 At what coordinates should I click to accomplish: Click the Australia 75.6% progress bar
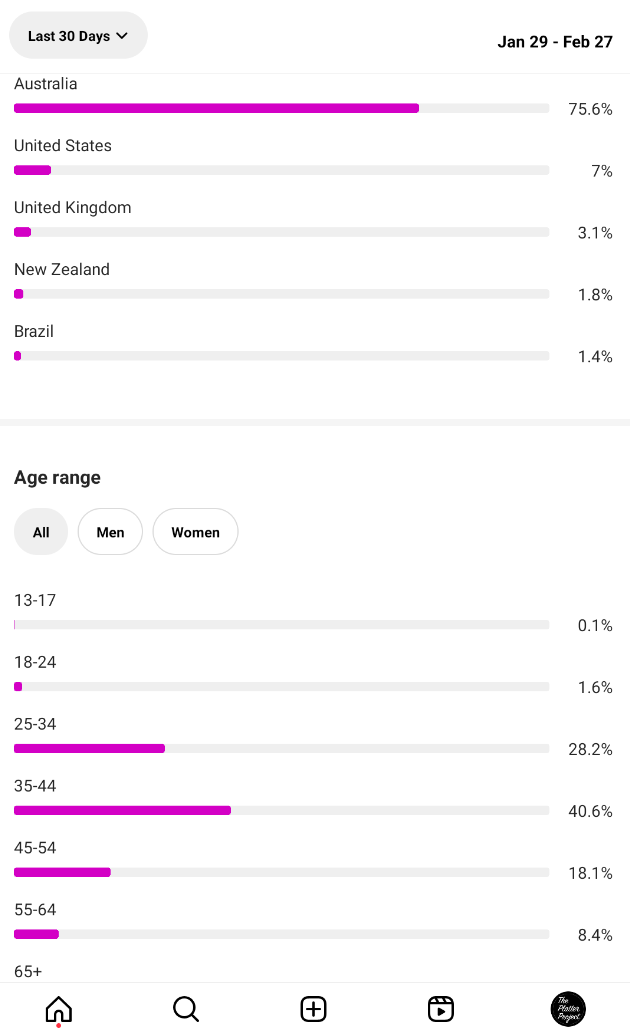[281, 108]
